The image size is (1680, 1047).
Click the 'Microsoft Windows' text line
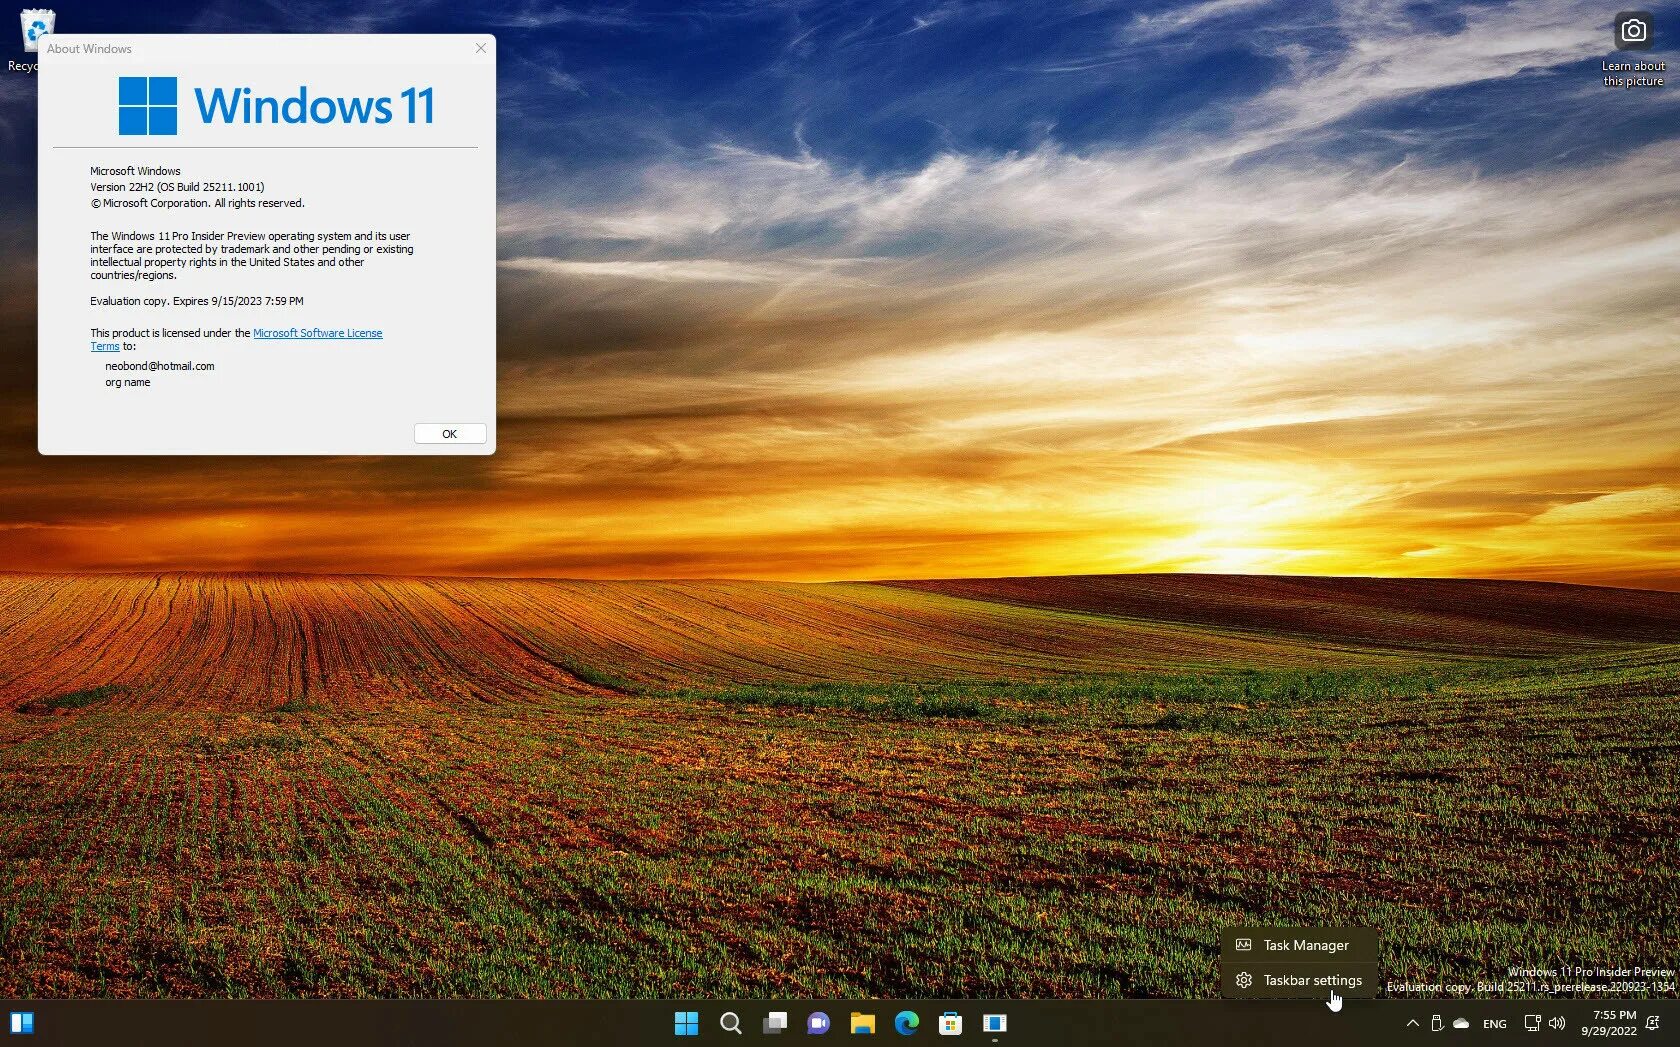(x=135, y=171)
